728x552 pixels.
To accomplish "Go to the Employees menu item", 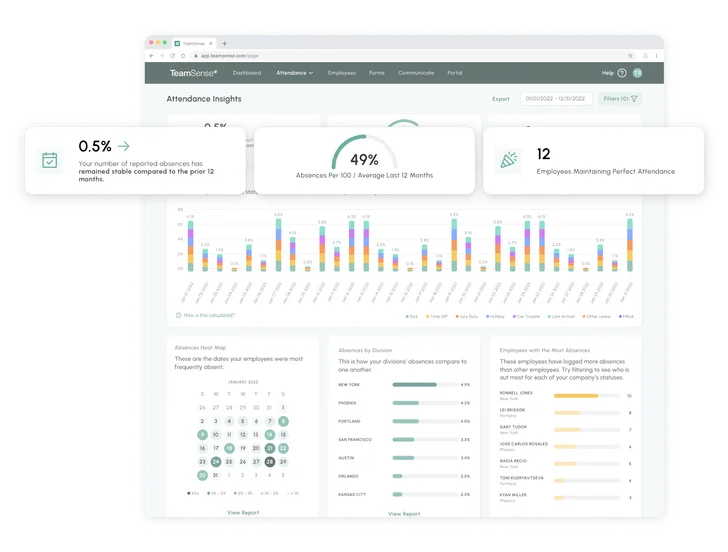I will (342, 73).
